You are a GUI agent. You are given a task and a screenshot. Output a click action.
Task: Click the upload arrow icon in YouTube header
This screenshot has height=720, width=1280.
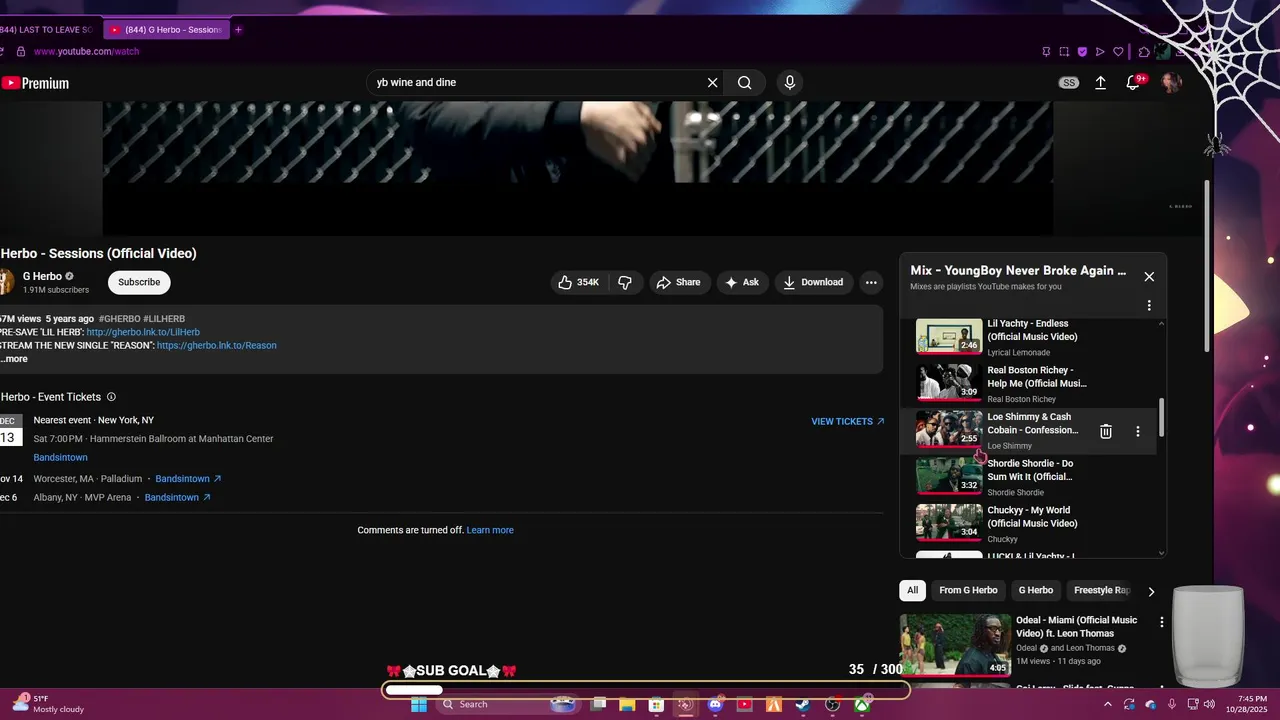[x=1101, y=83]
